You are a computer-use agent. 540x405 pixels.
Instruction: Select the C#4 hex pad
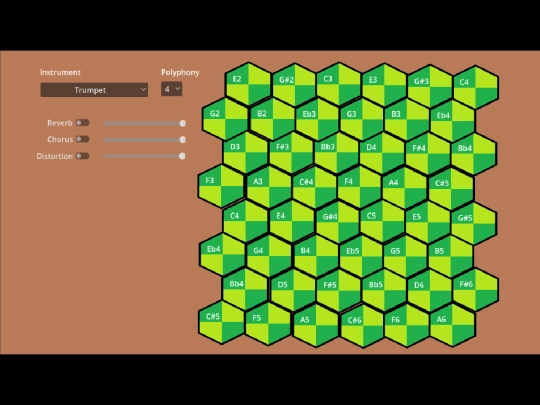coord(314,187)
